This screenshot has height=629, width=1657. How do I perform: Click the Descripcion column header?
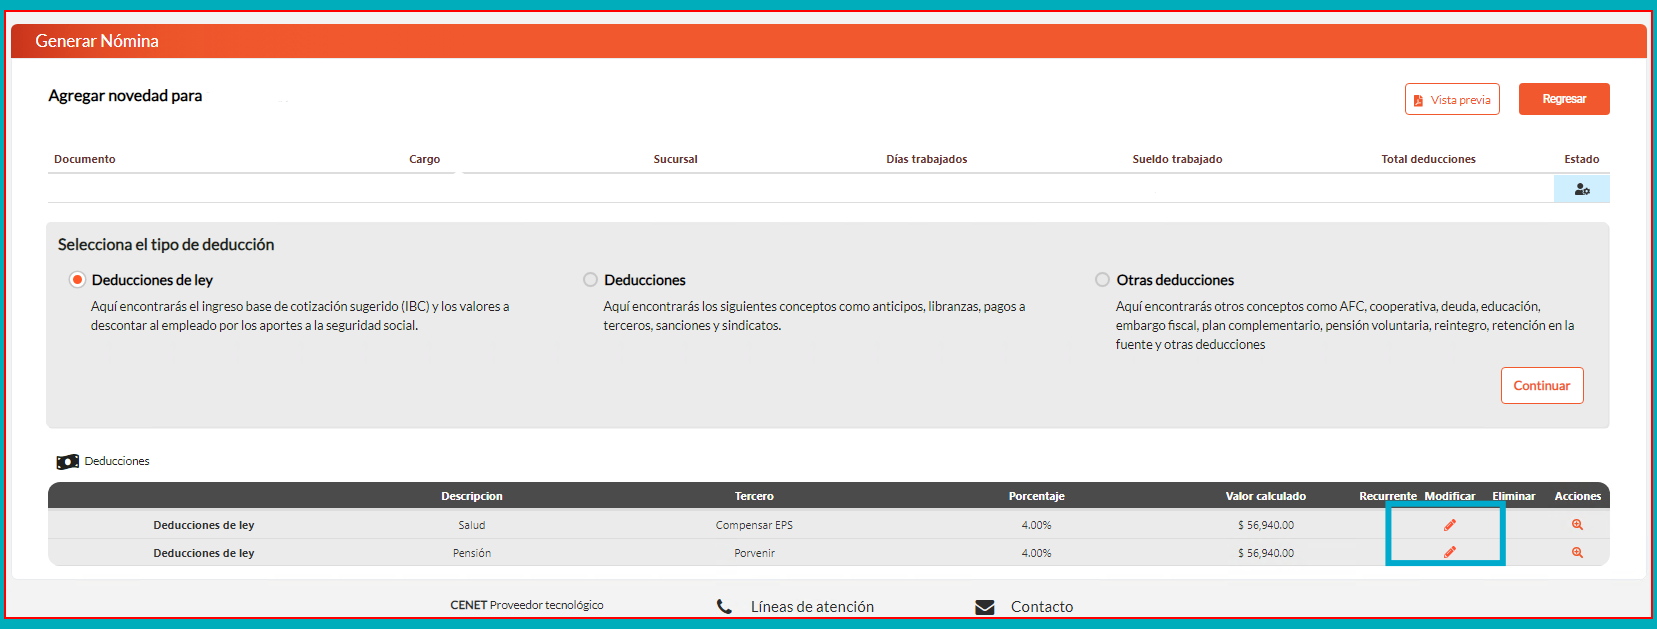pyautogui.click(x=472, y=496)
